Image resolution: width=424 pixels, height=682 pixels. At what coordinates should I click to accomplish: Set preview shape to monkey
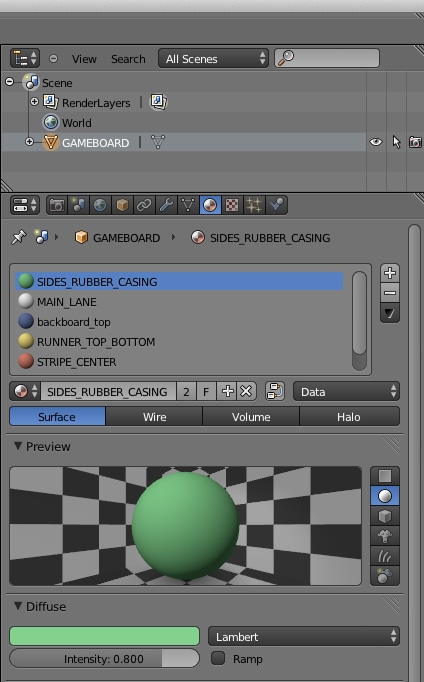(385, 536)
